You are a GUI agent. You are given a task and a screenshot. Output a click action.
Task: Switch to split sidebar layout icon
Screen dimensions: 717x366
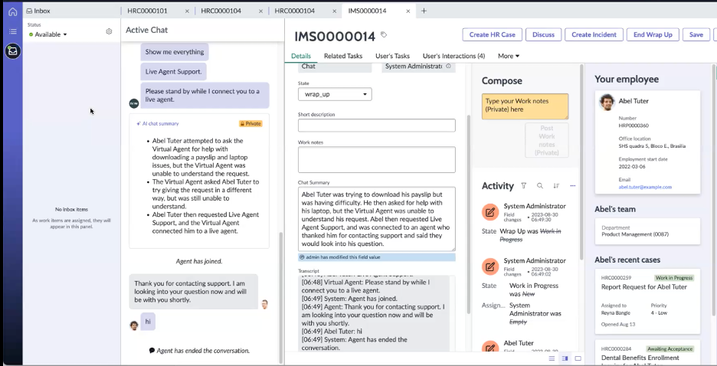pos(565,358)
